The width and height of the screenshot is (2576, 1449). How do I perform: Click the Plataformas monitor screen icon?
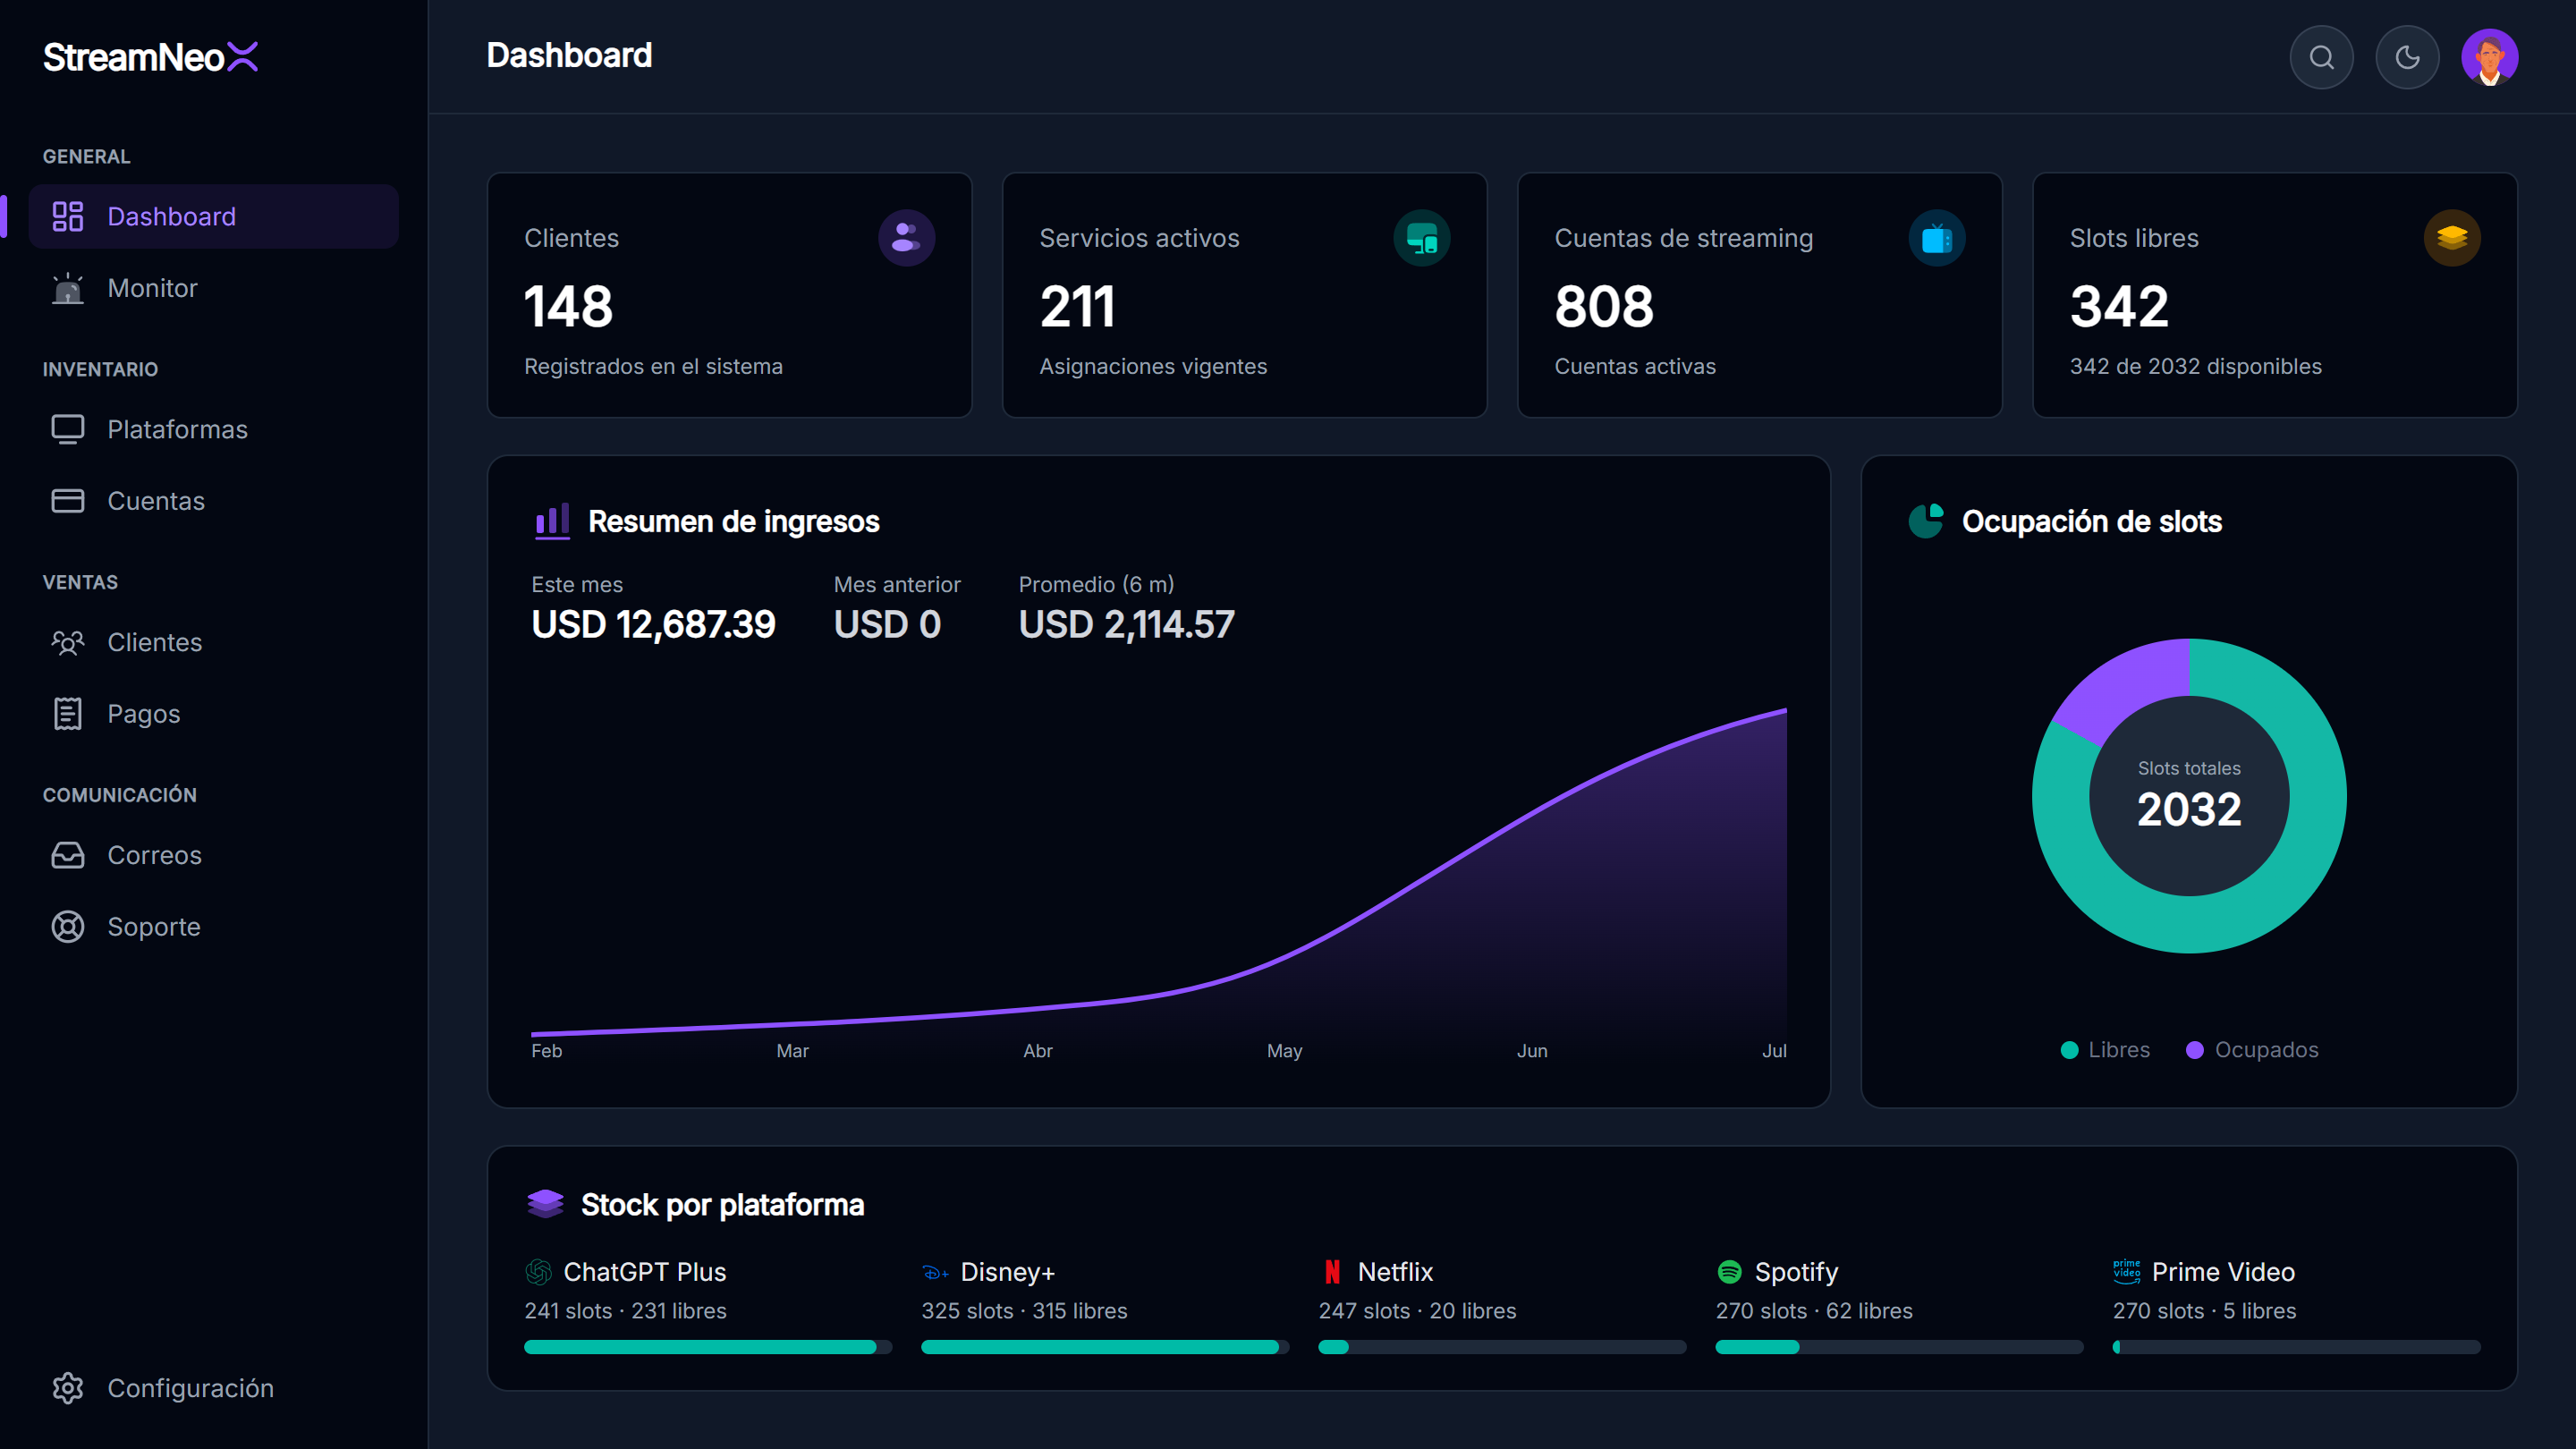[x=68, y=429]
